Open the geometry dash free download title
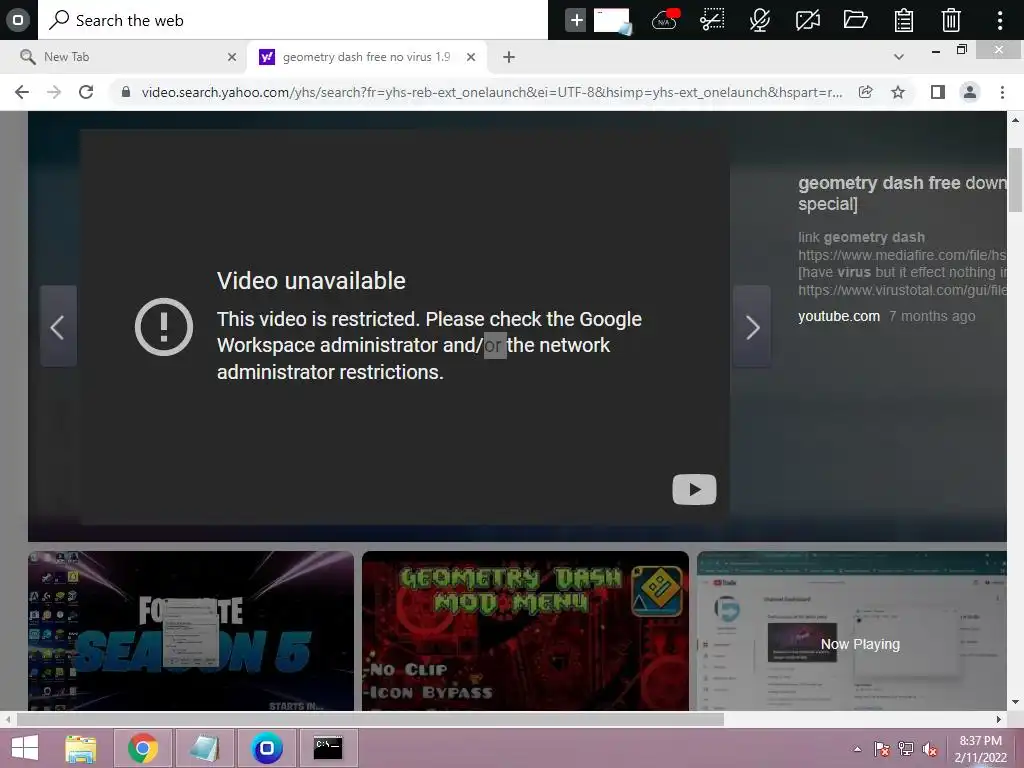This screenshot has height=768, width=1024. (x=902, y=193)
